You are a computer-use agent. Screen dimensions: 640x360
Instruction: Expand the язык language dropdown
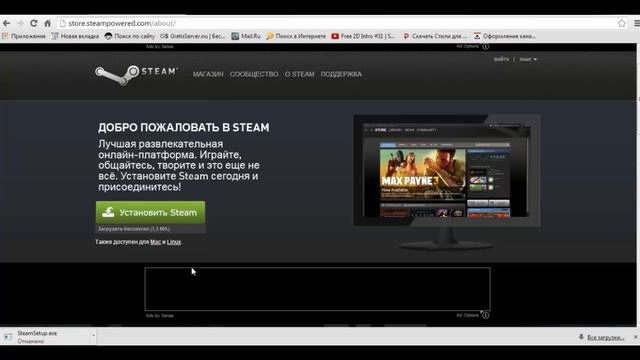[528, 59]
